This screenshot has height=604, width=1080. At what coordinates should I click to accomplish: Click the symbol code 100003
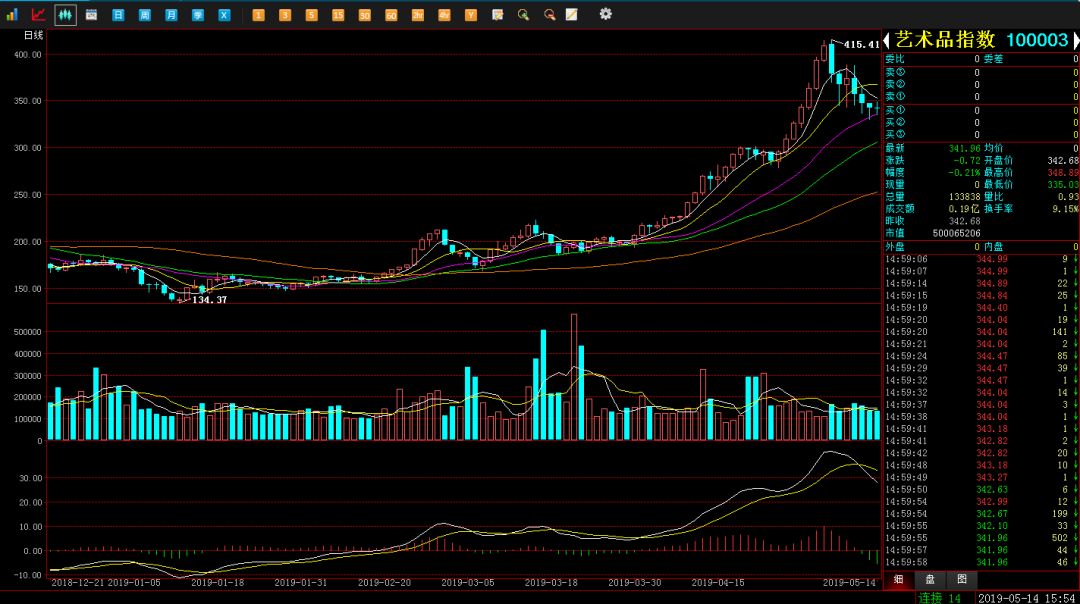click(x=1037, y=40)
